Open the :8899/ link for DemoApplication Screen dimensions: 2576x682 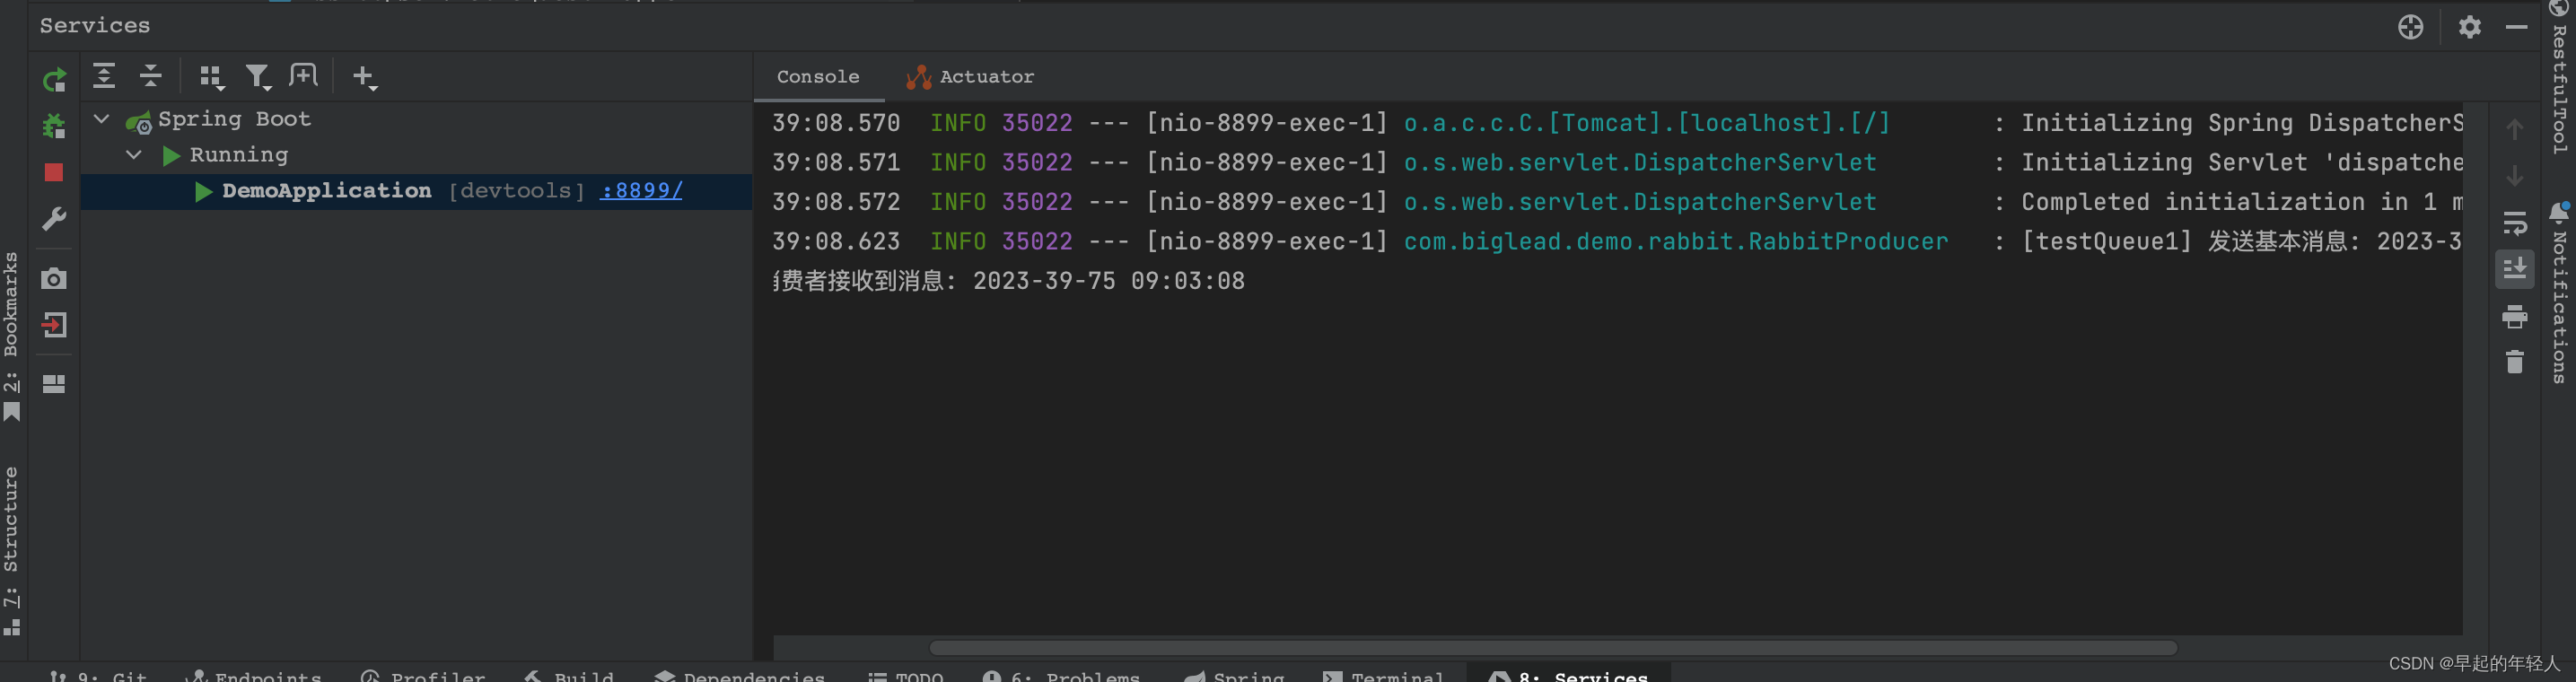pos(641,191)
